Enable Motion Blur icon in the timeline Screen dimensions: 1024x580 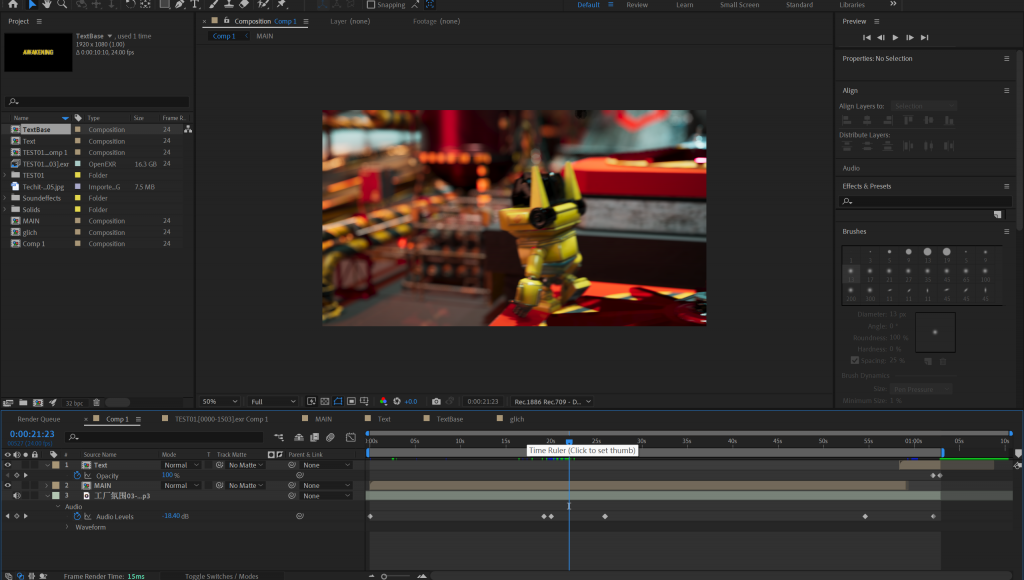(330, 437)
